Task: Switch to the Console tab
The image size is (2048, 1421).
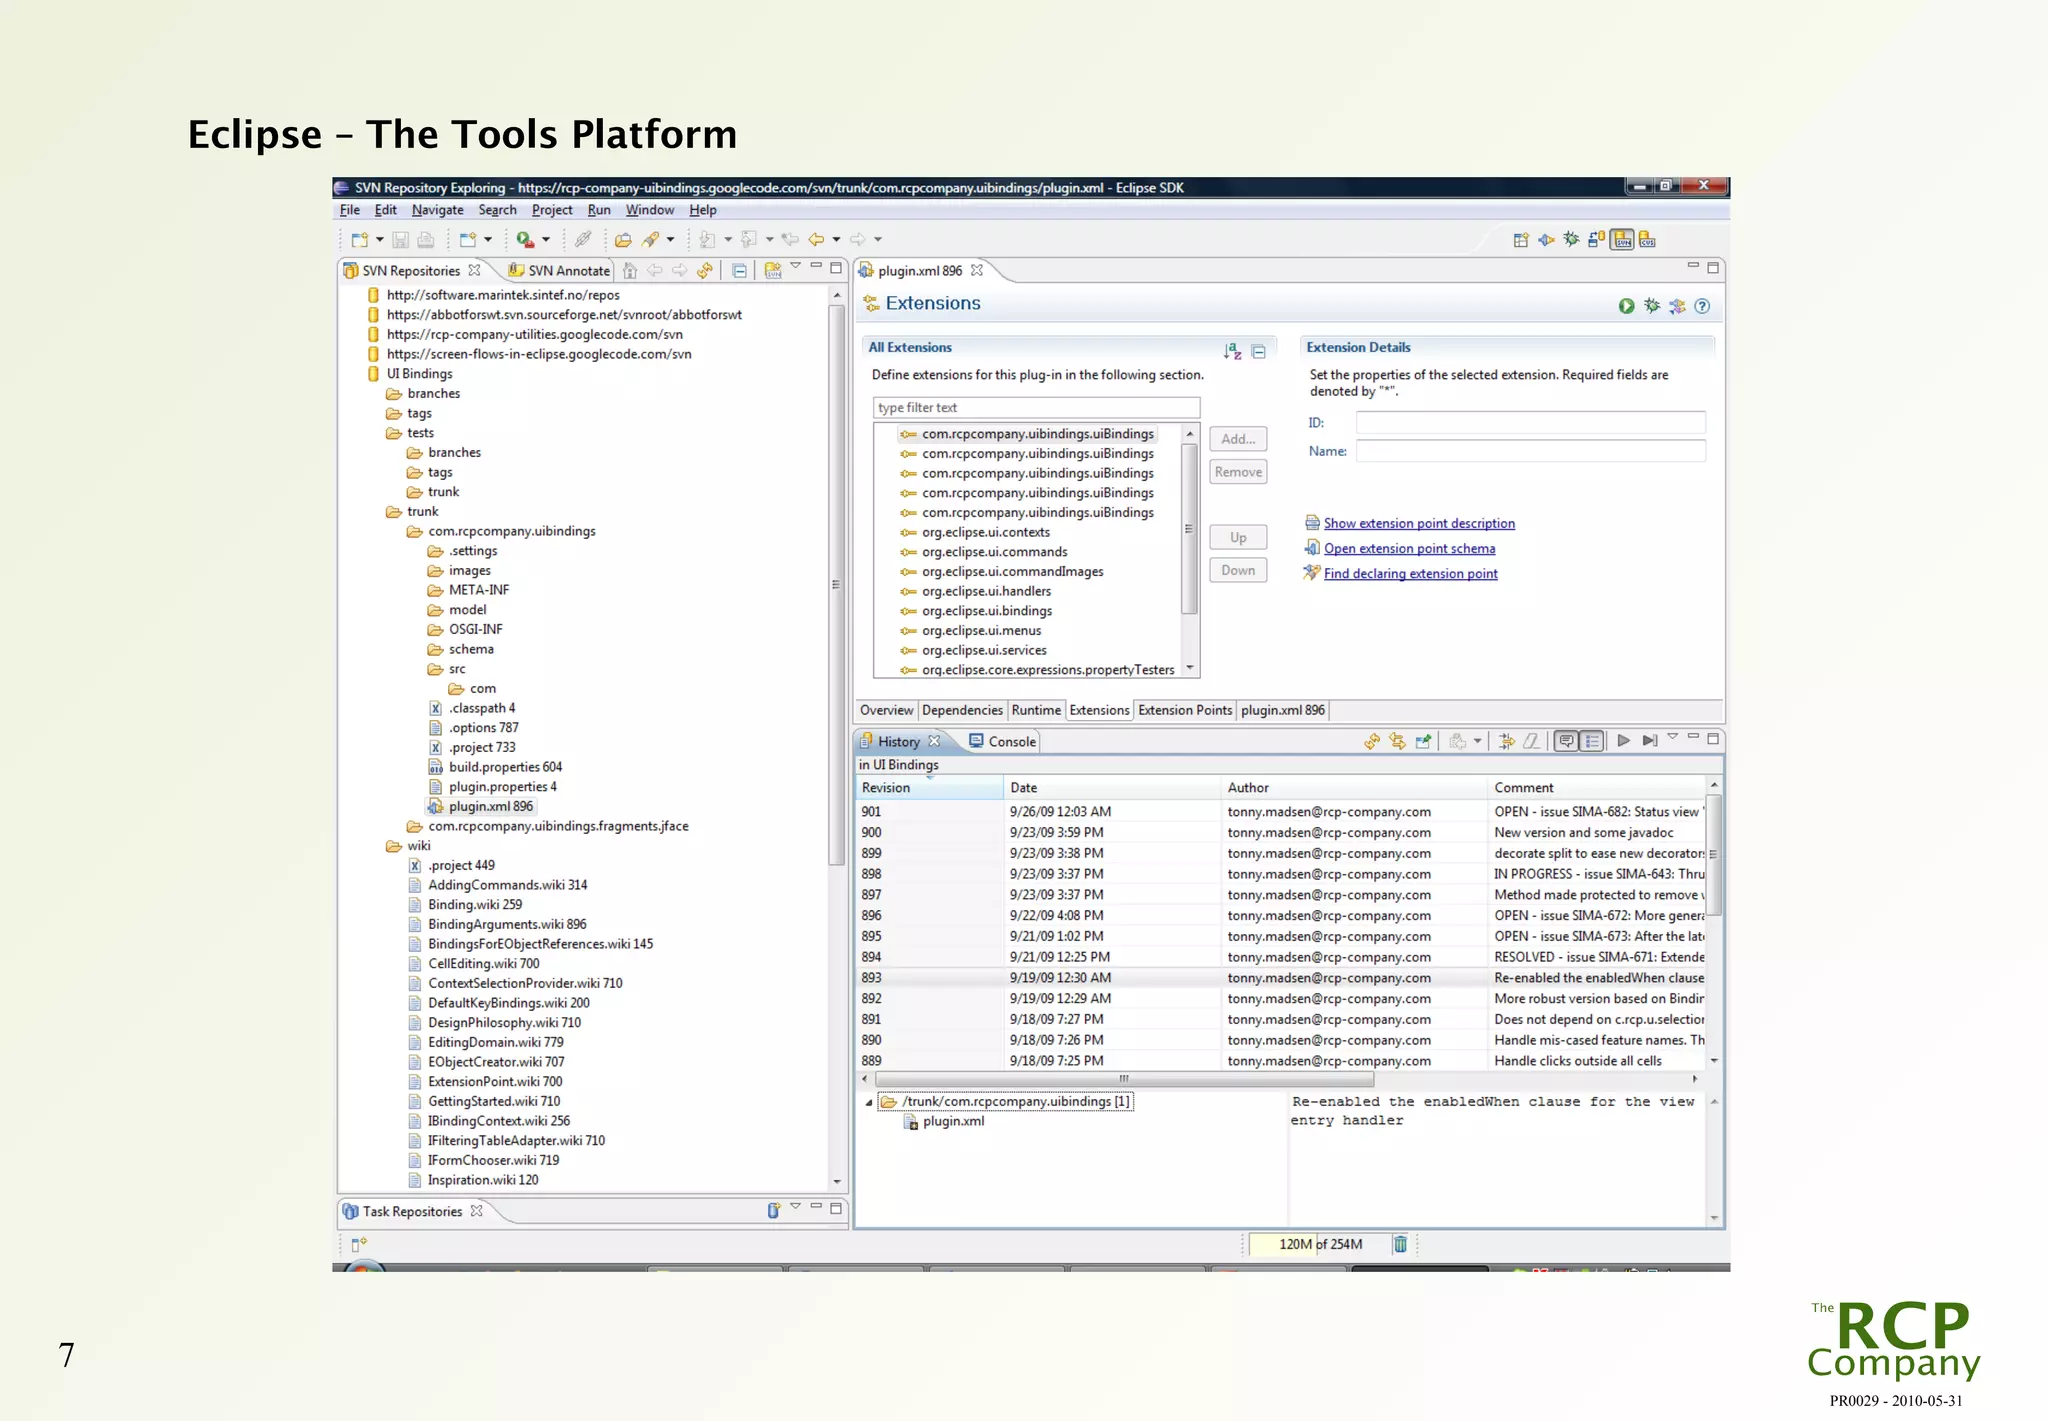Action: (1002, 741)
